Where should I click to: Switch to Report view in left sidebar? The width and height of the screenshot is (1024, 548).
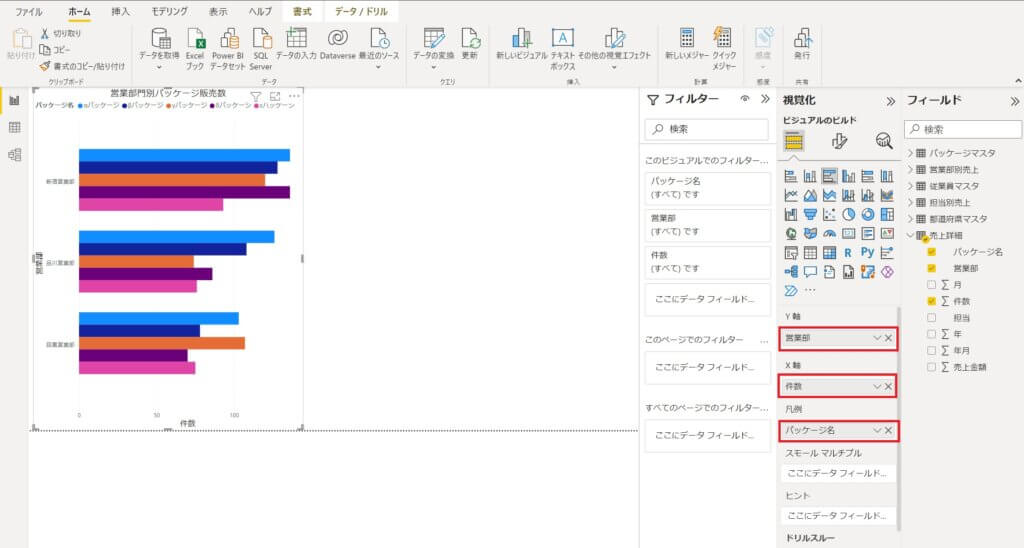point(14,100)
